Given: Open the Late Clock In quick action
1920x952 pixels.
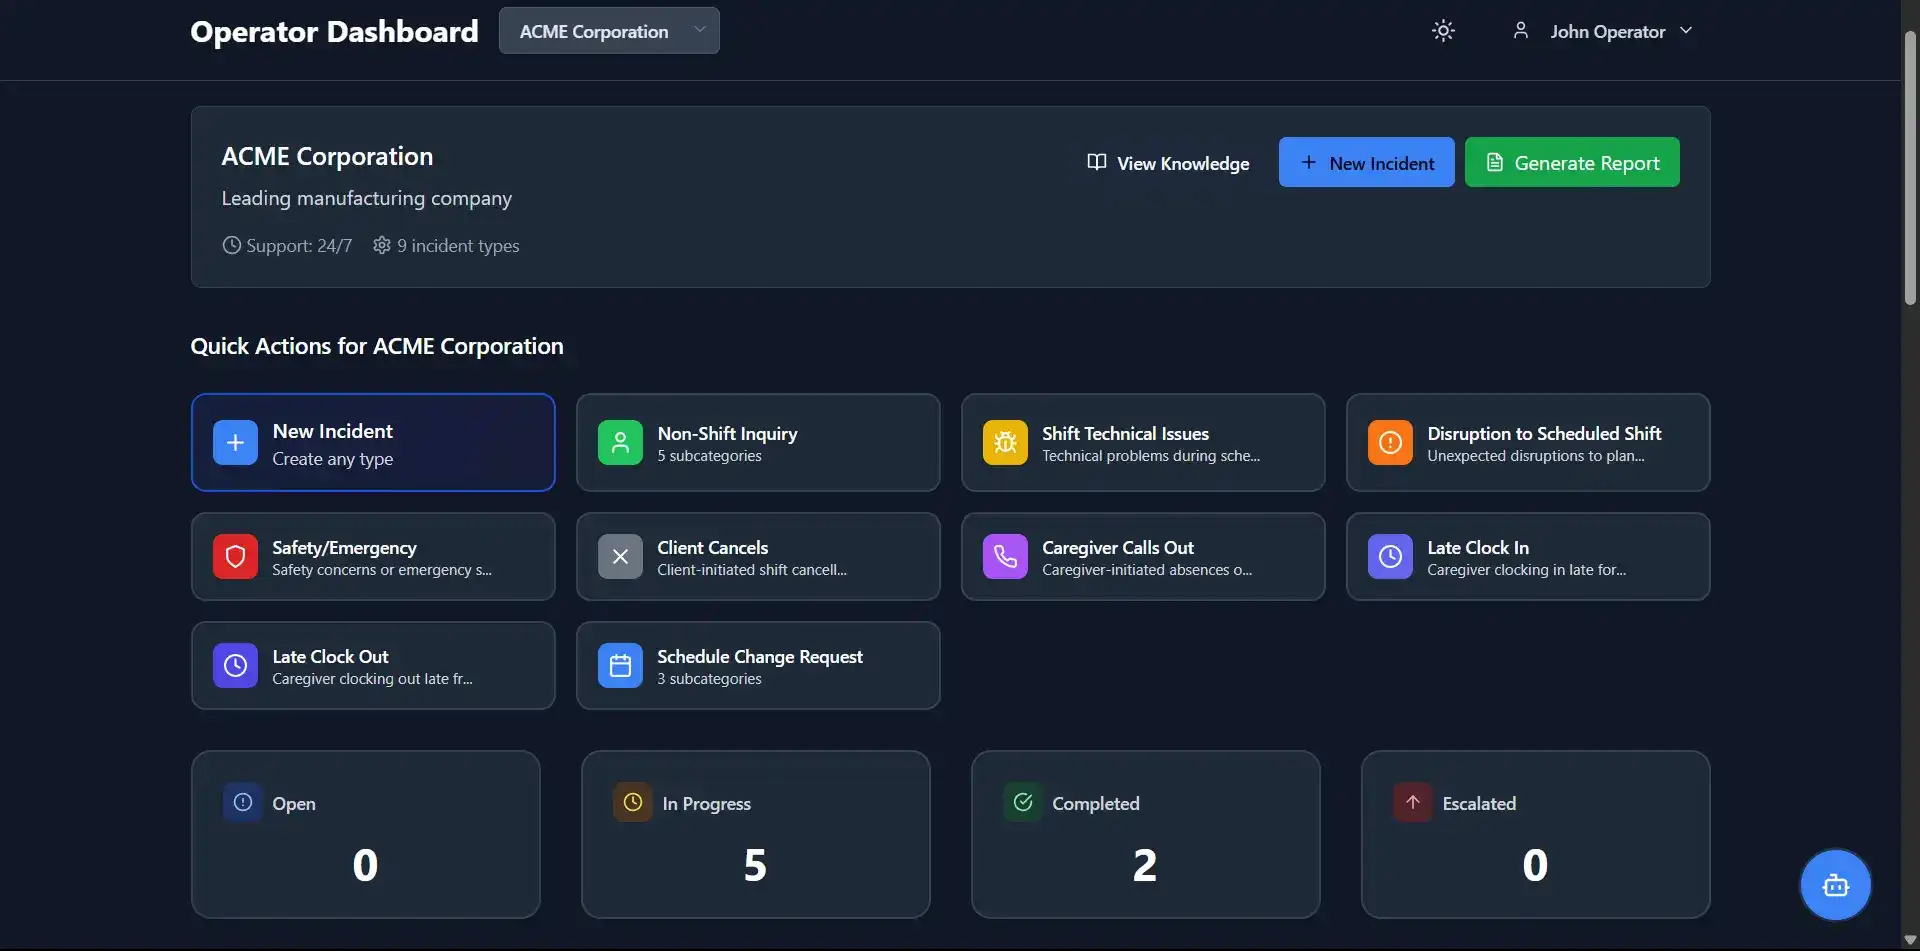Looking at the screenshot, I should pos(1528,557).
